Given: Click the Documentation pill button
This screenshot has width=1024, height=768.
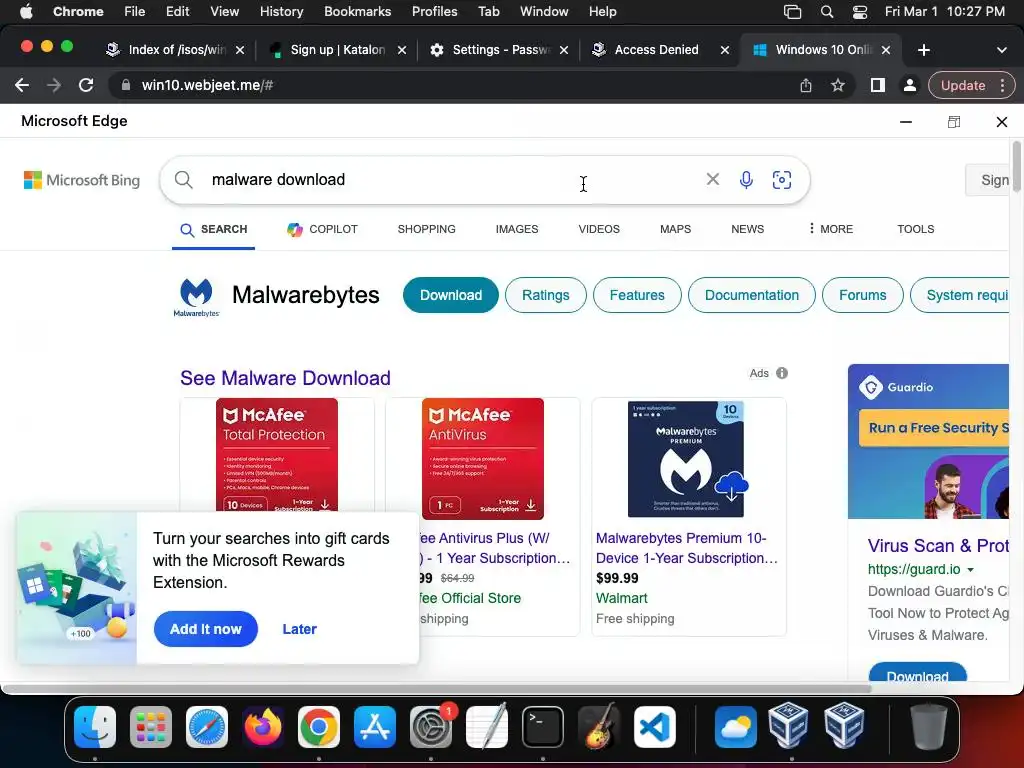Looking at the screenshot, I should [x=752, y=295].
